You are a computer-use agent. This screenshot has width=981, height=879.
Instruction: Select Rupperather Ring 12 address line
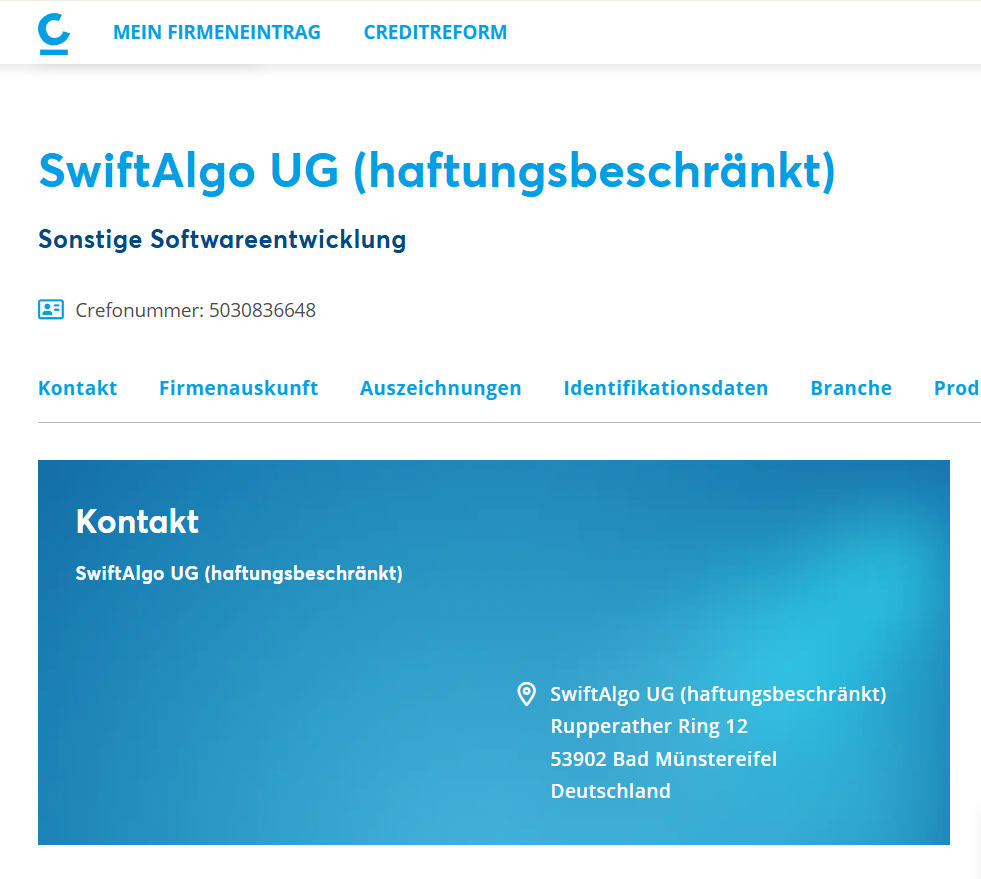649,726
